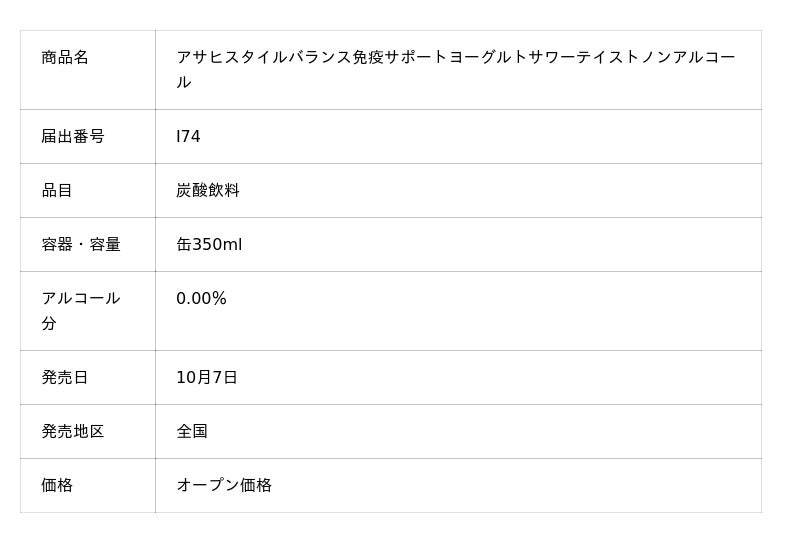Viewport: 800px width, 543px height.
Task: Select the 缶350ml value text
Action: pos(209,245)
